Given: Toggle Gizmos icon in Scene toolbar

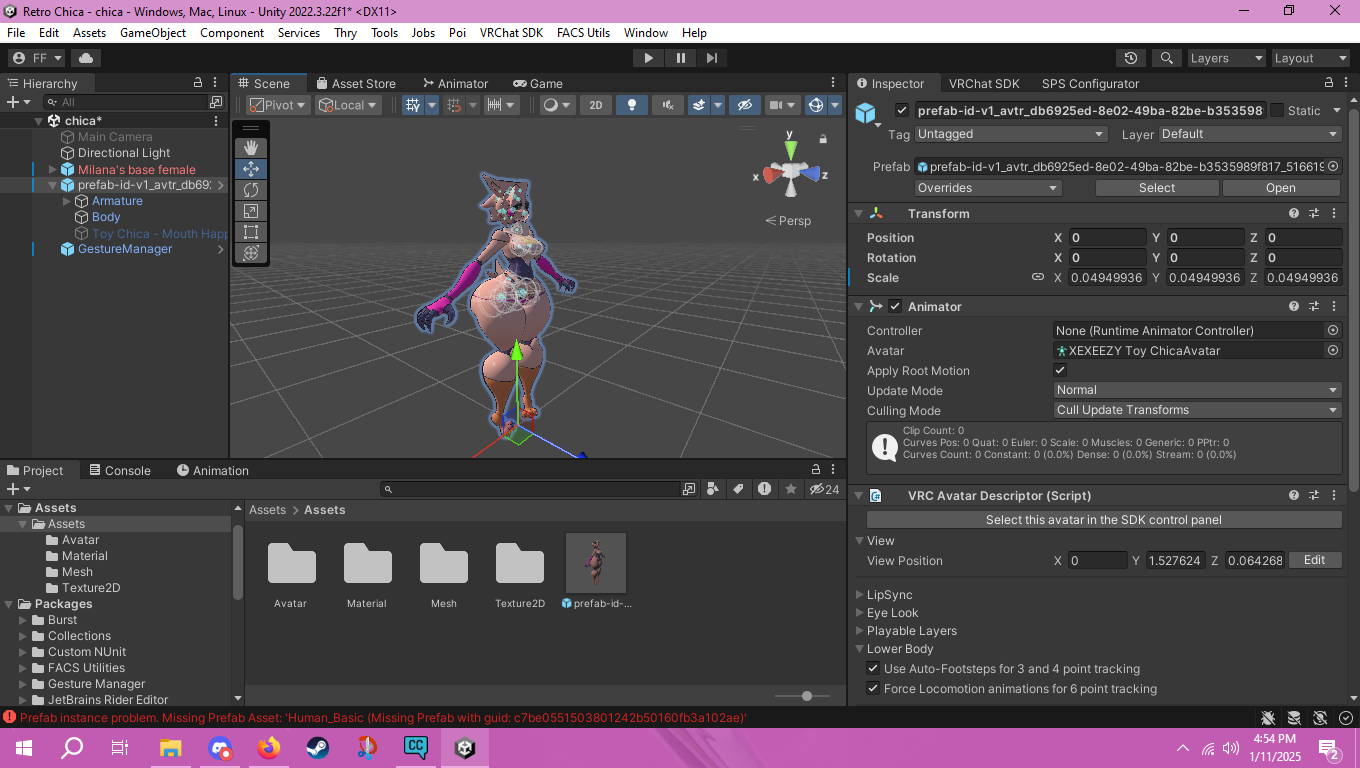Looking at the screenshot, I should pos(815,105).
